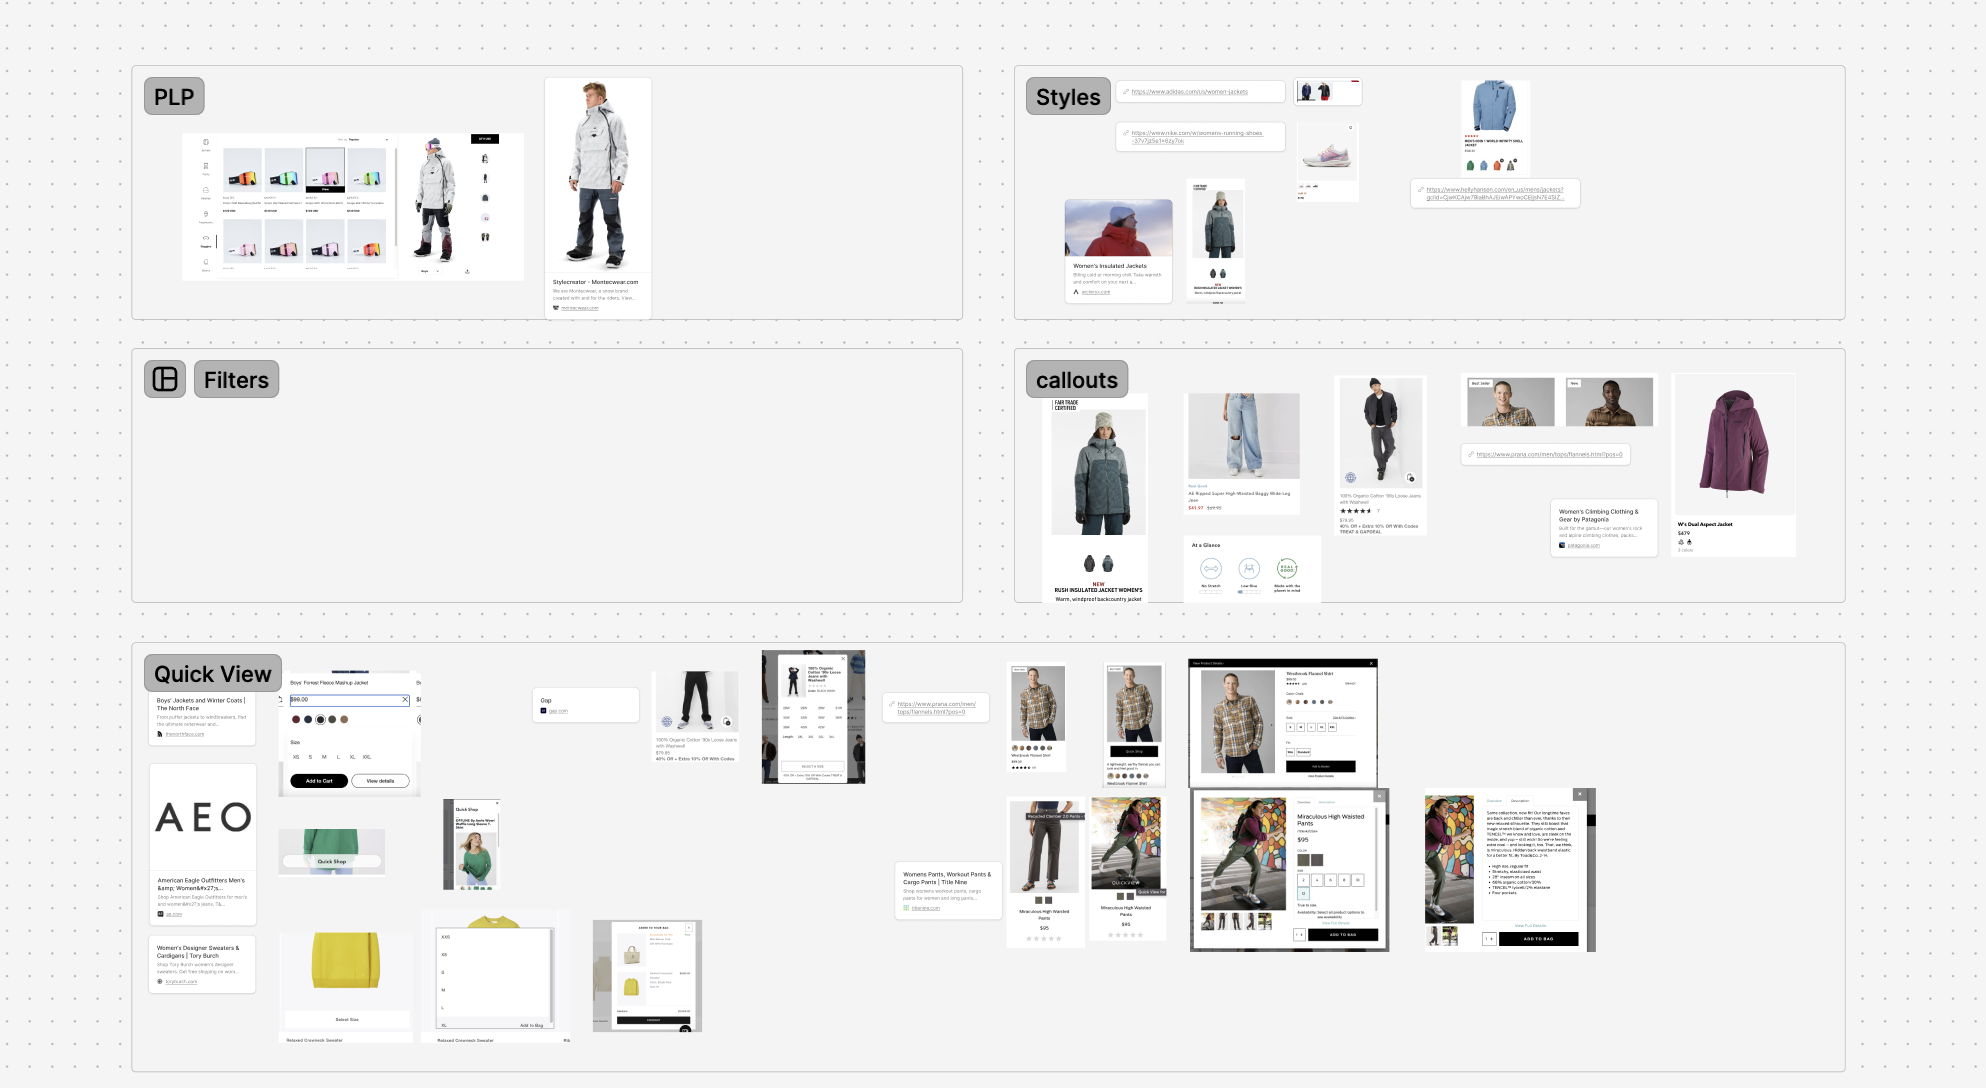
Task: Pick the dark navy color swatch in the jacket quick view
Action: coord(308,720)
